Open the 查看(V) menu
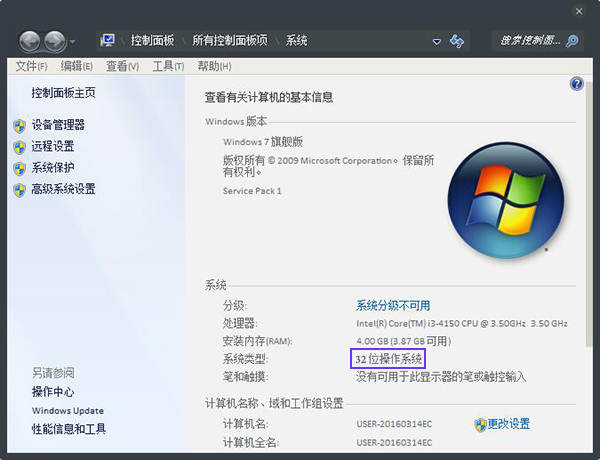 [122, 66]
